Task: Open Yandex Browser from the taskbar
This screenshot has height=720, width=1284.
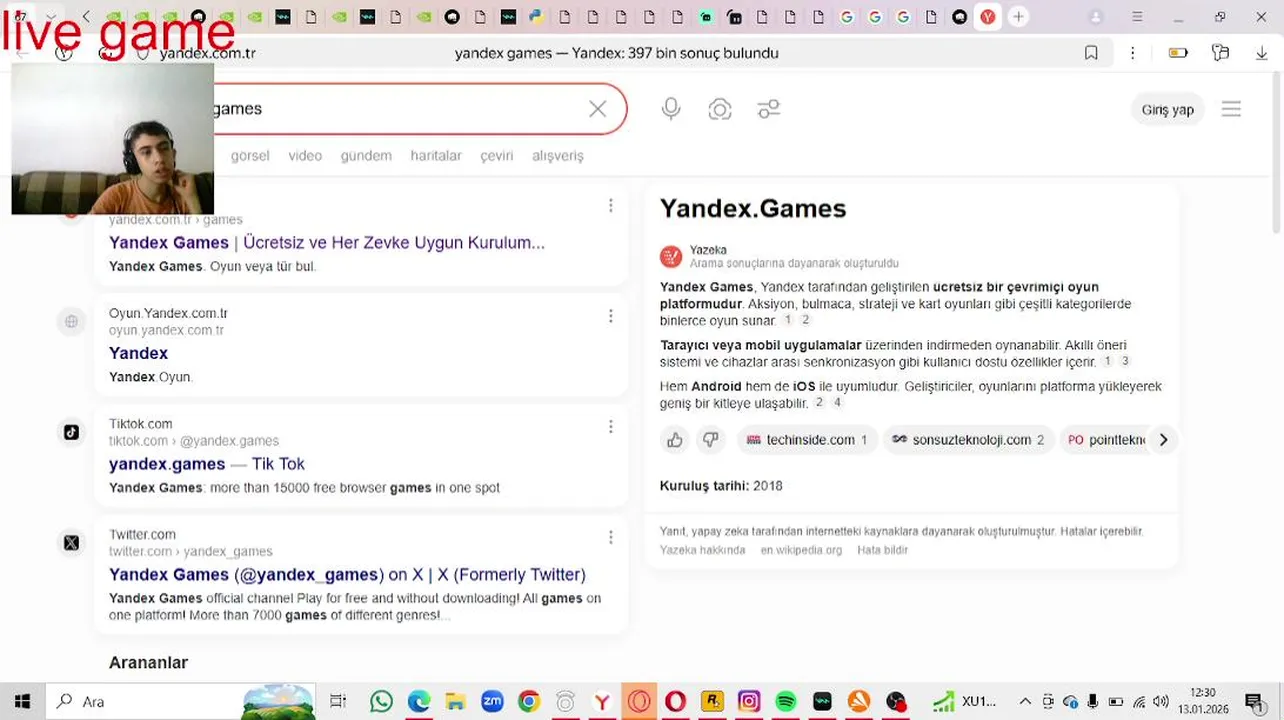Action: pyautogui.click(x=602, y=701)
